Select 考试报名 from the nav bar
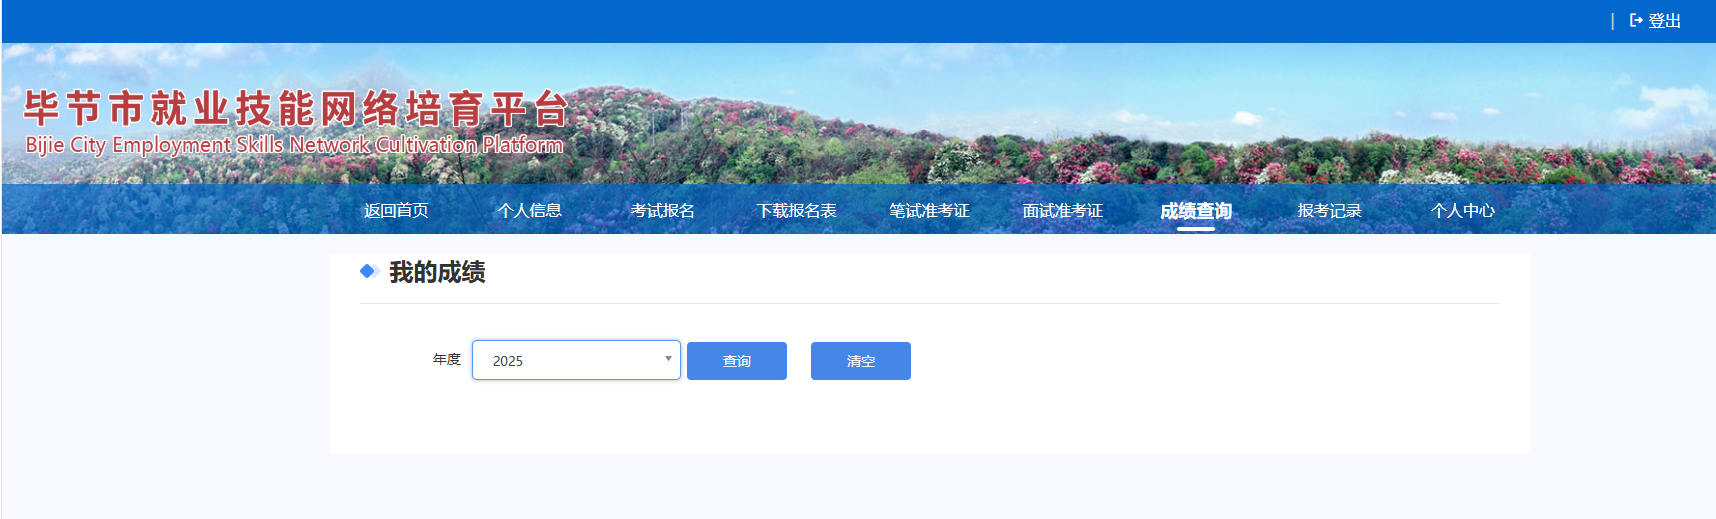1716x519 pixels. tap(662, 211)
